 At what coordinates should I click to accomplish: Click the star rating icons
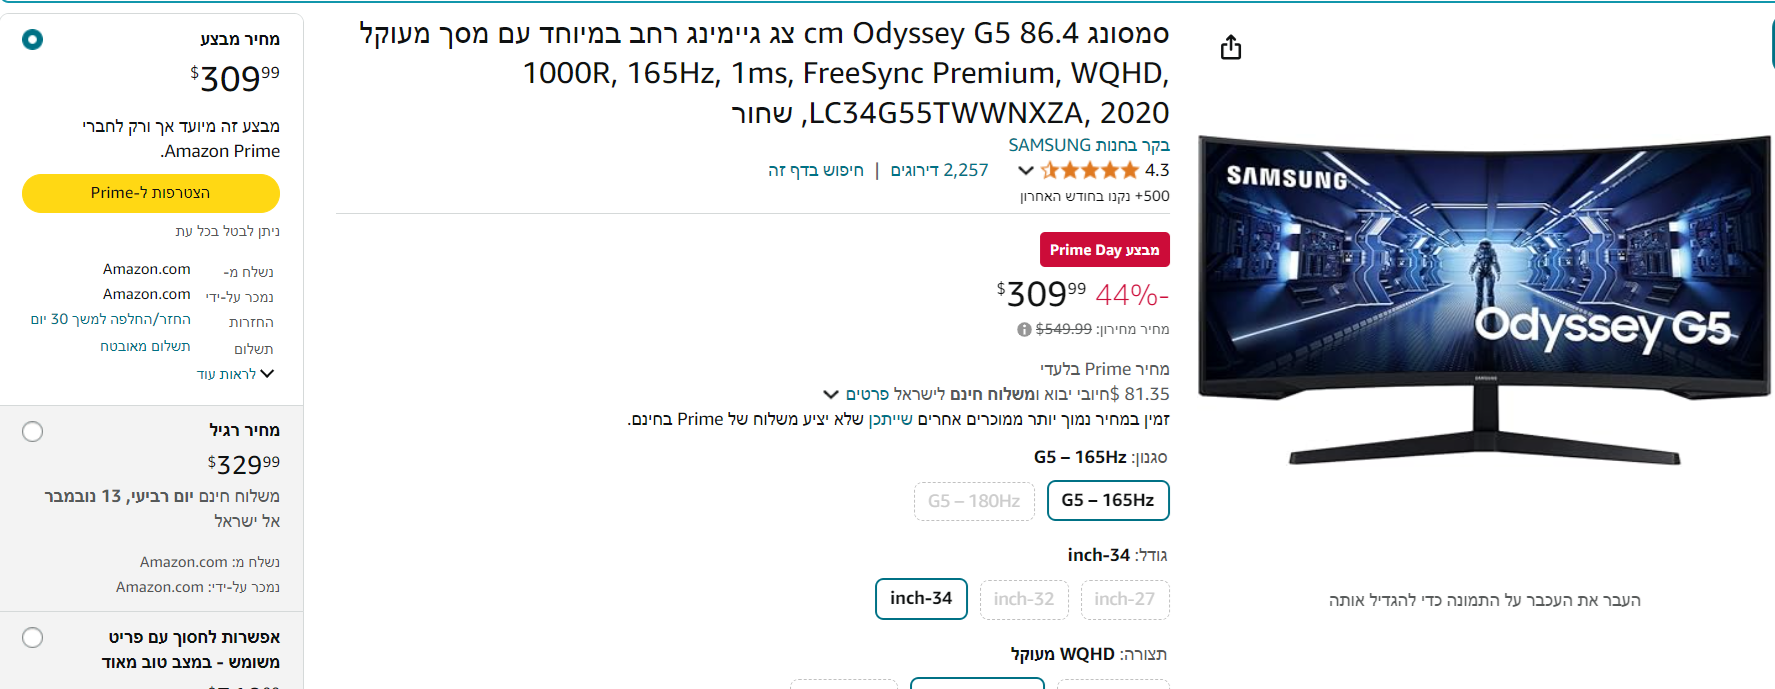click(x=1089, y=171)
